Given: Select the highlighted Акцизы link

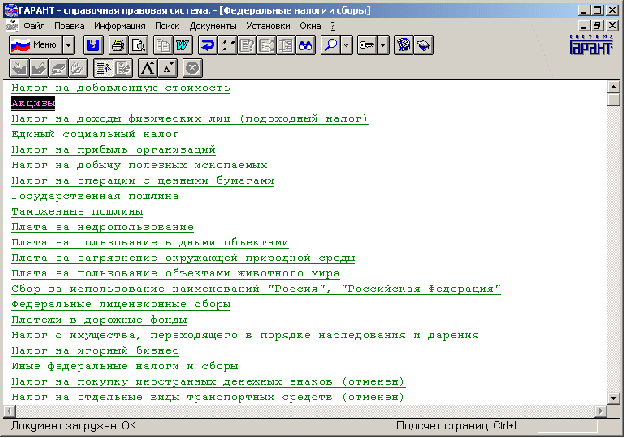Looking at the screenshot, I should pos(33,103).
